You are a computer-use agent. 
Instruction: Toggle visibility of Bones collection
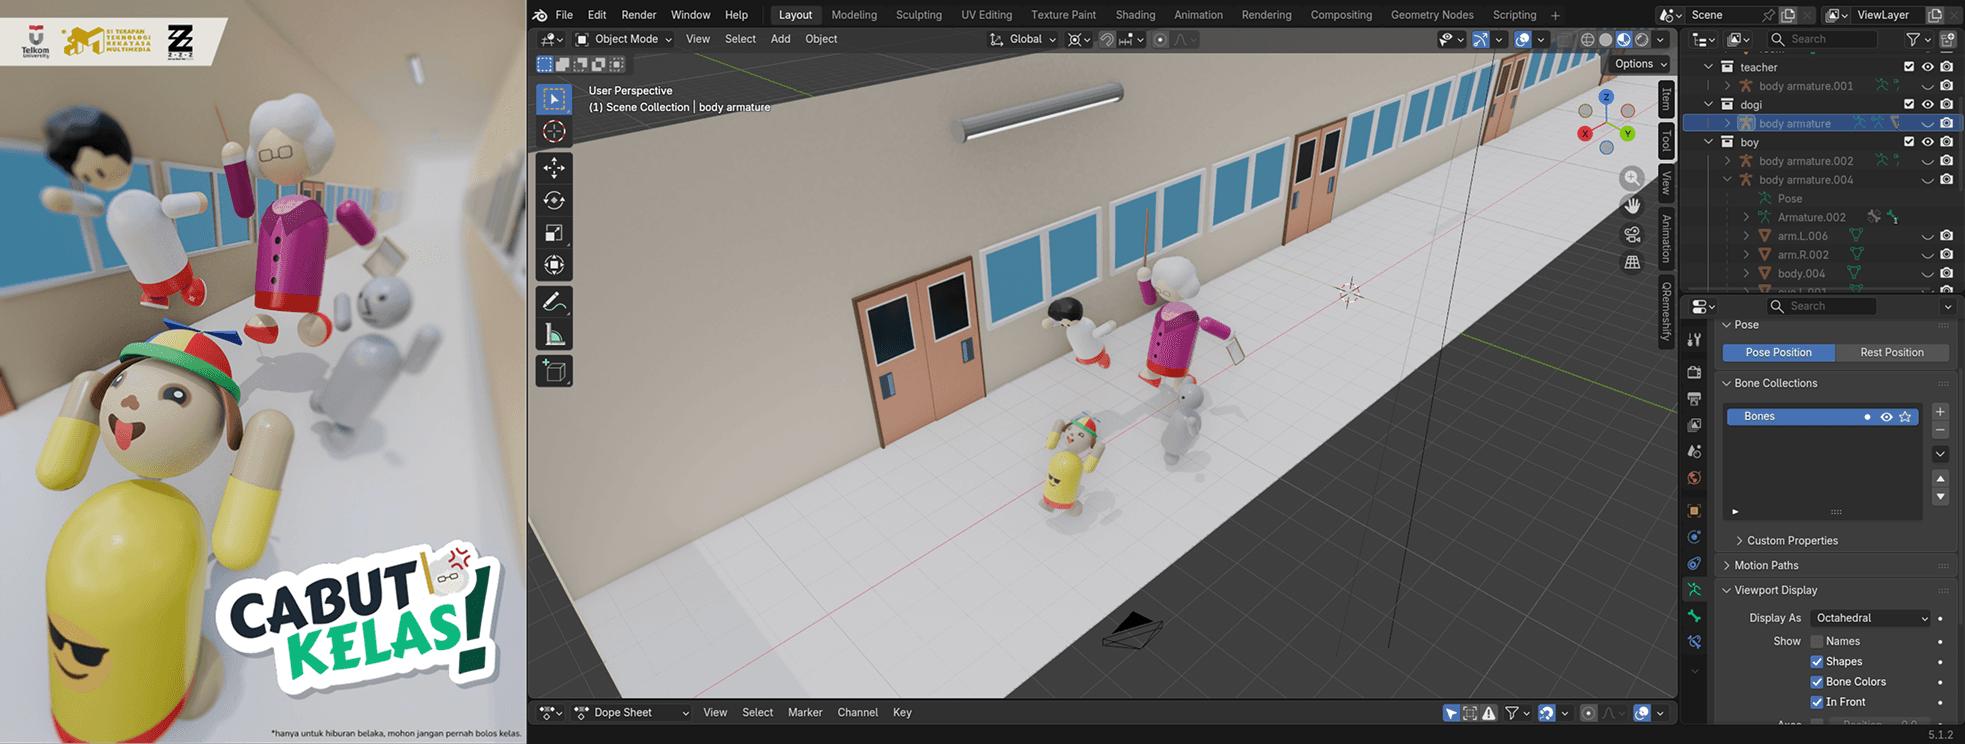tap(1886, 417)
